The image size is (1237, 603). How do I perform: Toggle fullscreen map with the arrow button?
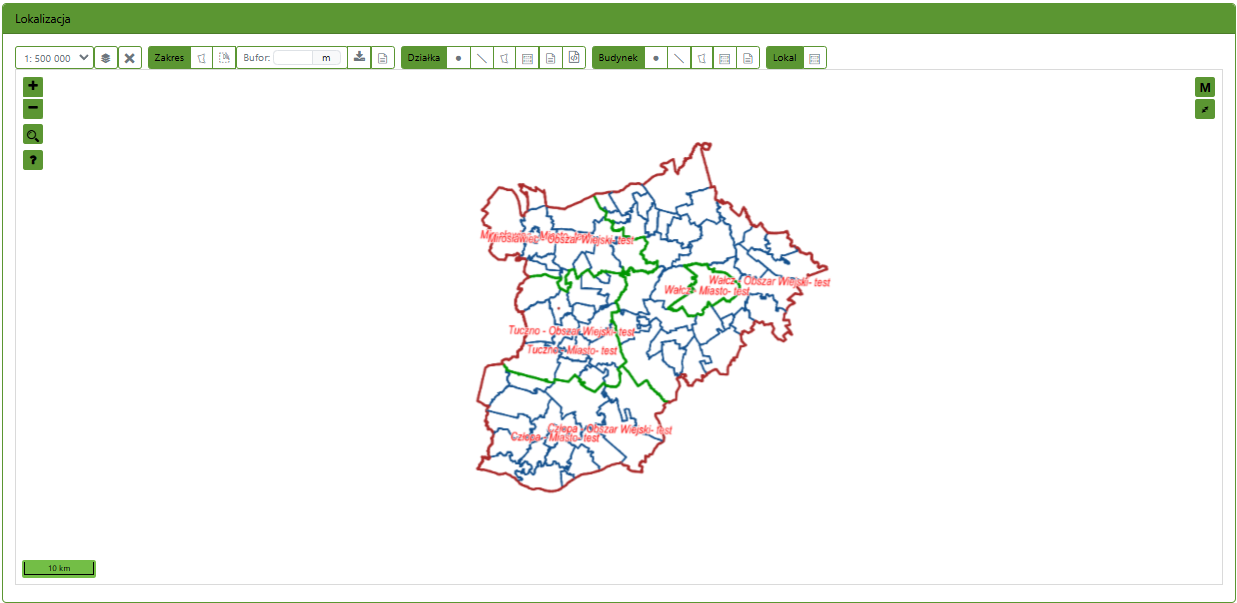[x=1205, y=109]
